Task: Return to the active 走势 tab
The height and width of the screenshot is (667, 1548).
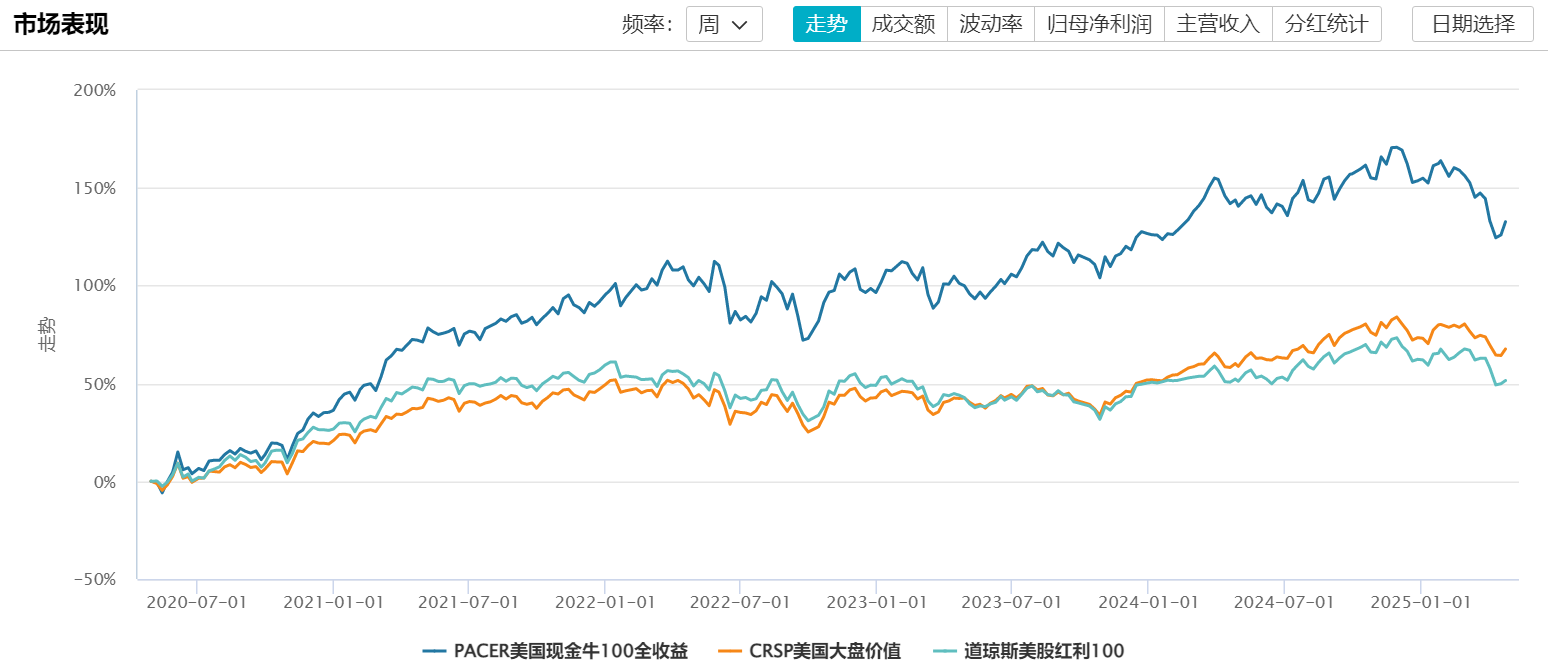Action: click(827, 23)
